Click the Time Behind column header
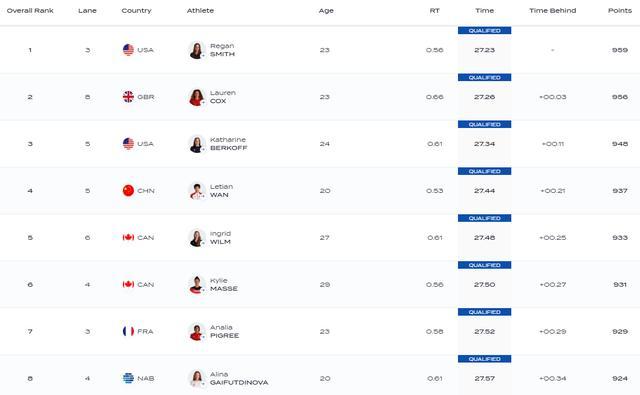This screenshot has width=640, height=395. click(553, 11)
